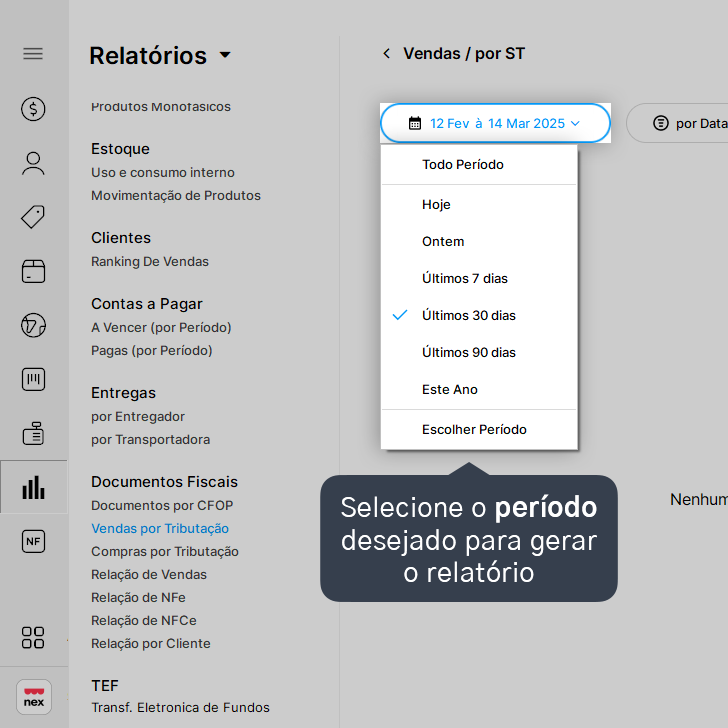
Task: Click the round globe-style sidebar icon
Action: click(33, 325)
